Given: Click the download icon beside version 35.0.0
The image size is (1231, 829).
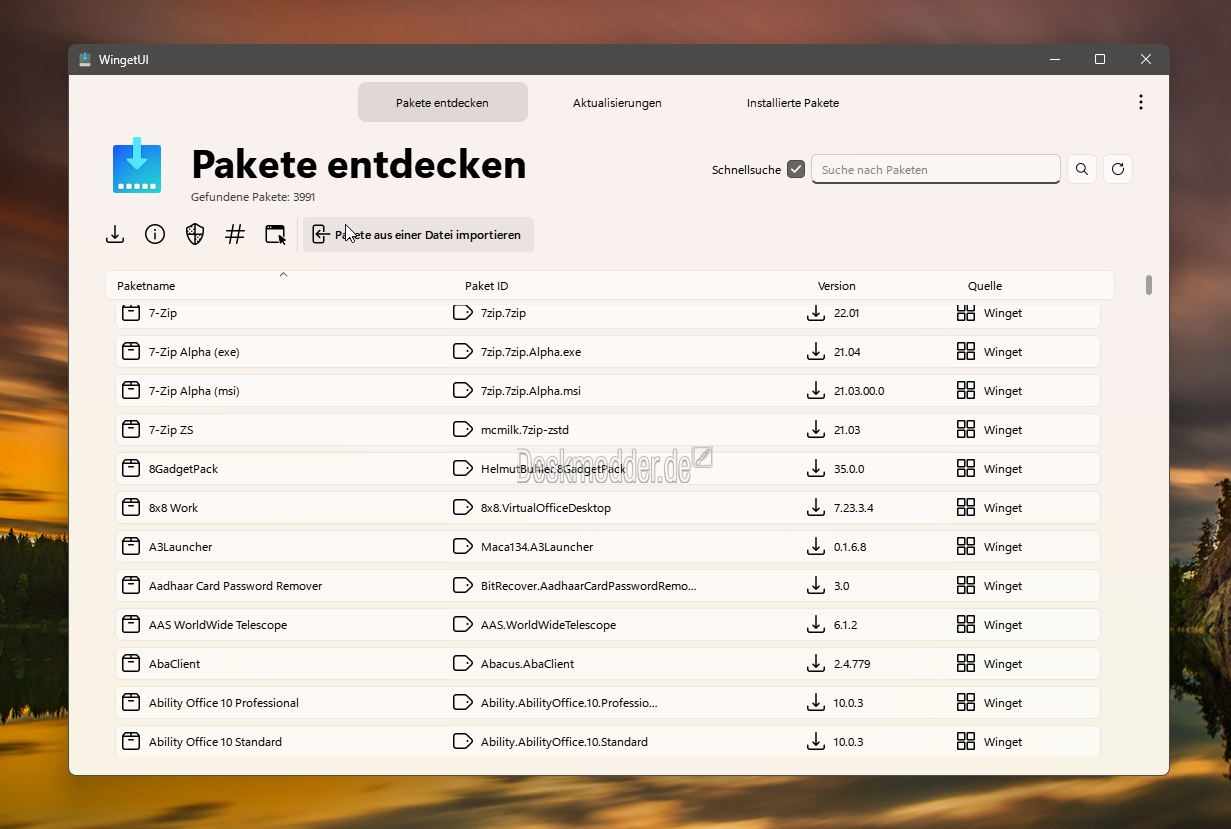Looking at the screenshot, I should (x=816, y=469).
